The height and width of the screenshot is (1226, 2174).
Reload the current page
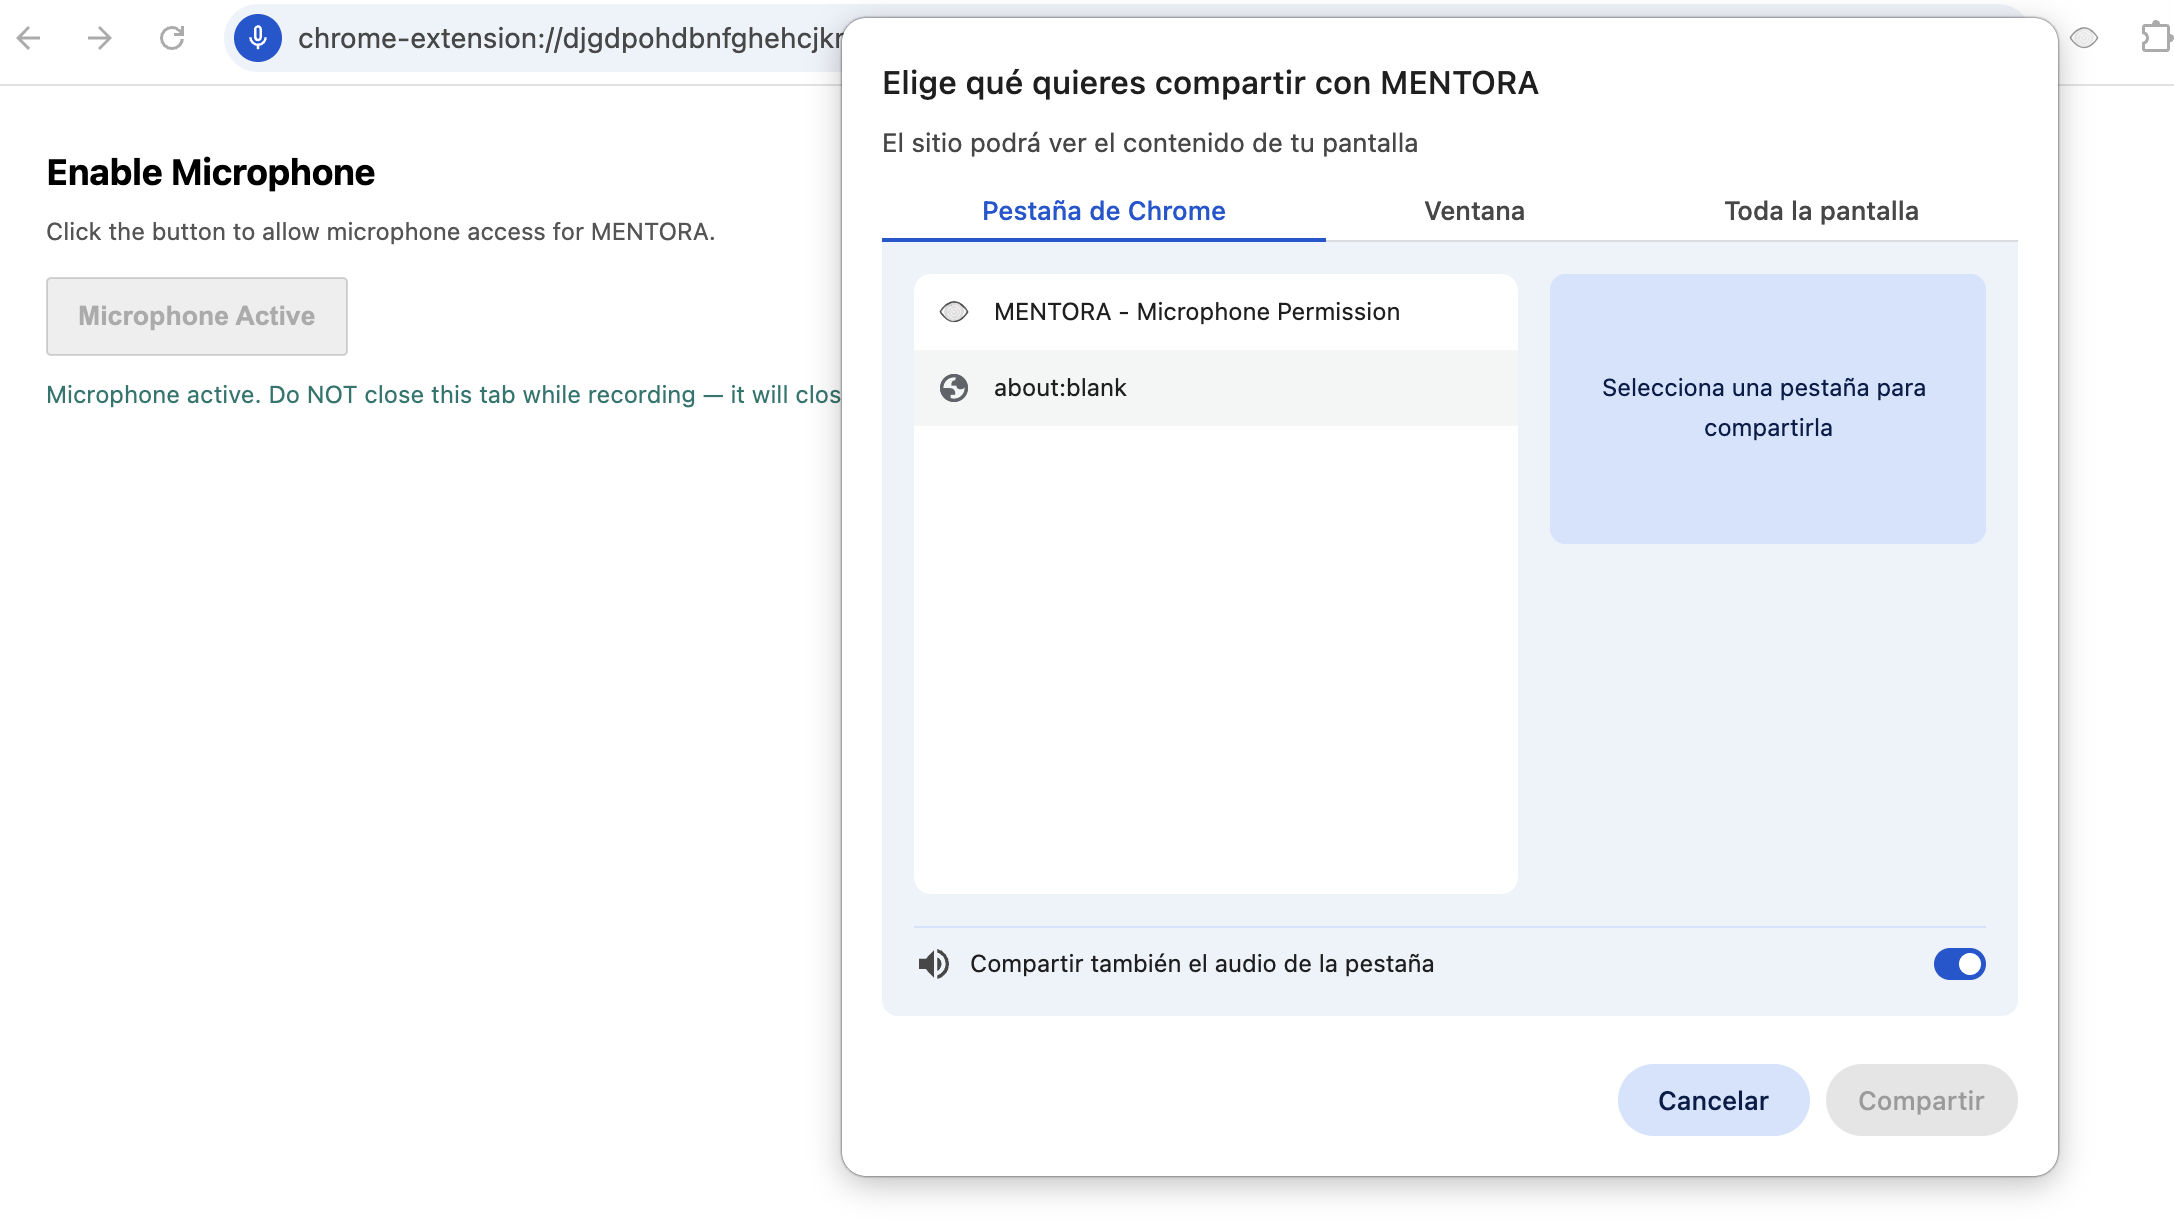coord(172,38)
